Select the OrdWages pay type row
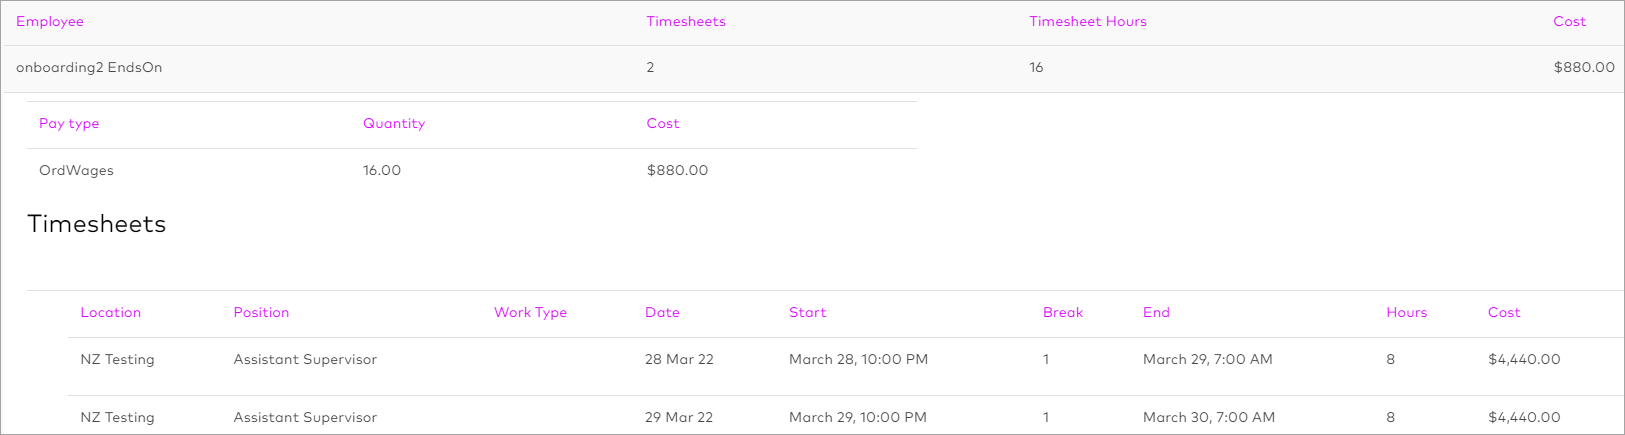 pos(76,171)
